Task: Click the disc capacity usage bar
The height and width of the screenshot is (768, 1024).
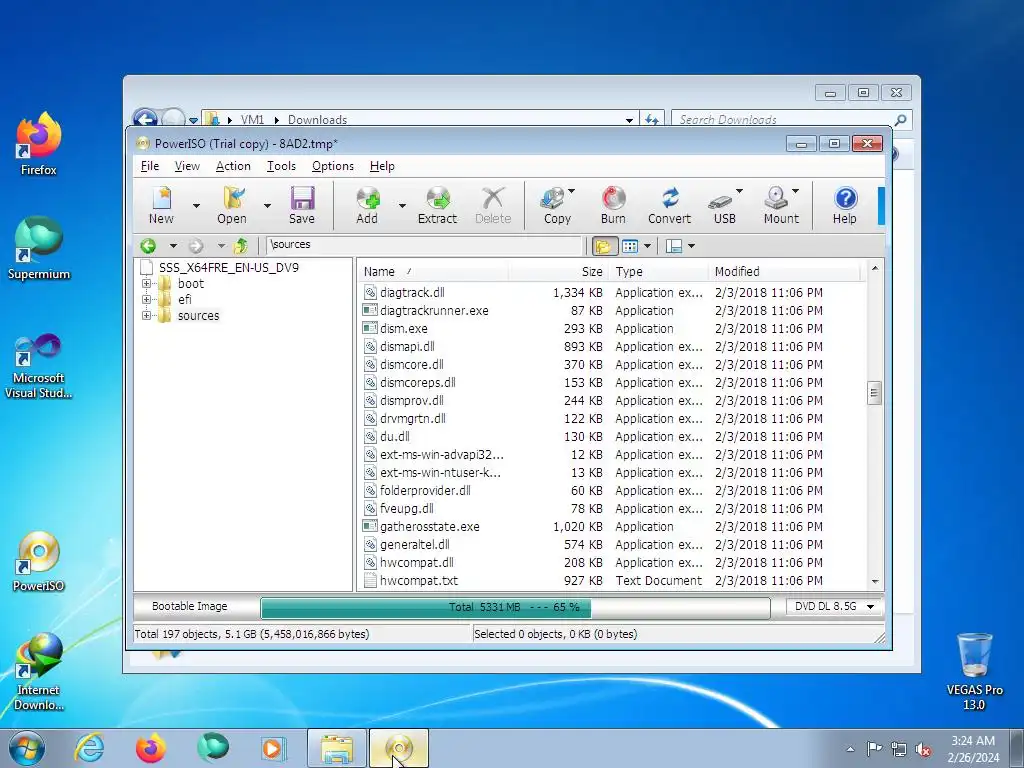Action: point(515,608)
